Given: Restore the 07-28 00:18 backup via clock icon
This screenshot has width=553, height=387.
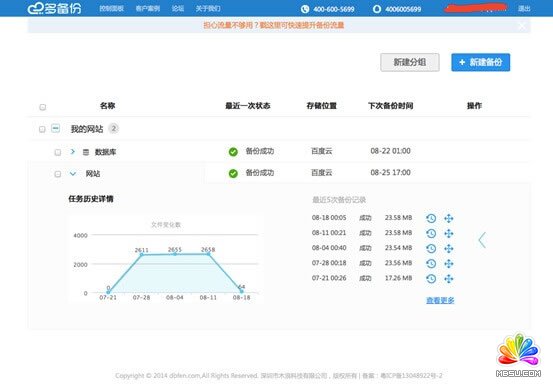Looking at the screenshot, I should click(431, 264).
